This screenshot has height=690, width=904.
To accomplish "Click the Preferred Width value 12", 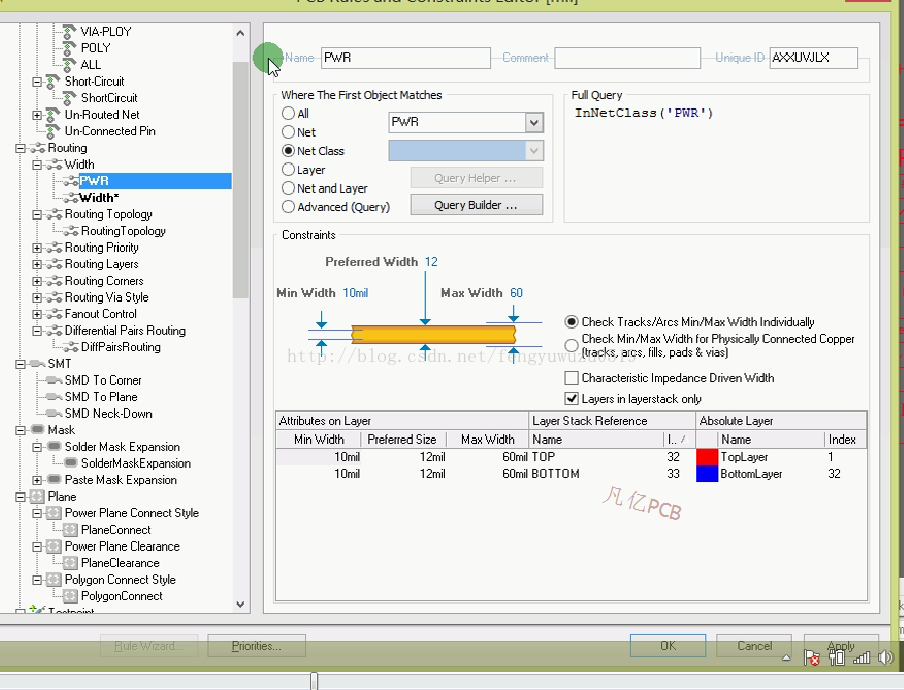I will pyautogui.click(x=431, y=262).
